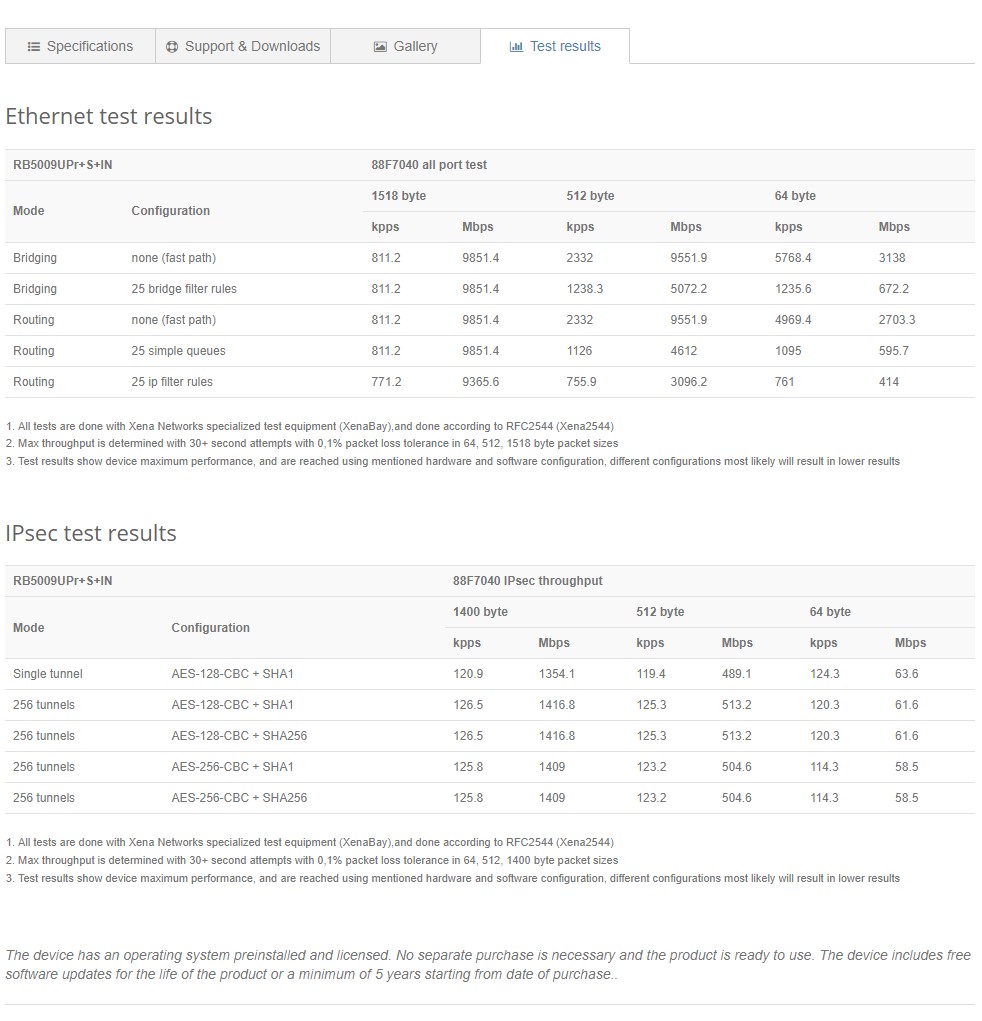Click the lifebuoy icon beside Support & Downloads
This screenshot has width=982, height=1021.
tap(172, 47)
